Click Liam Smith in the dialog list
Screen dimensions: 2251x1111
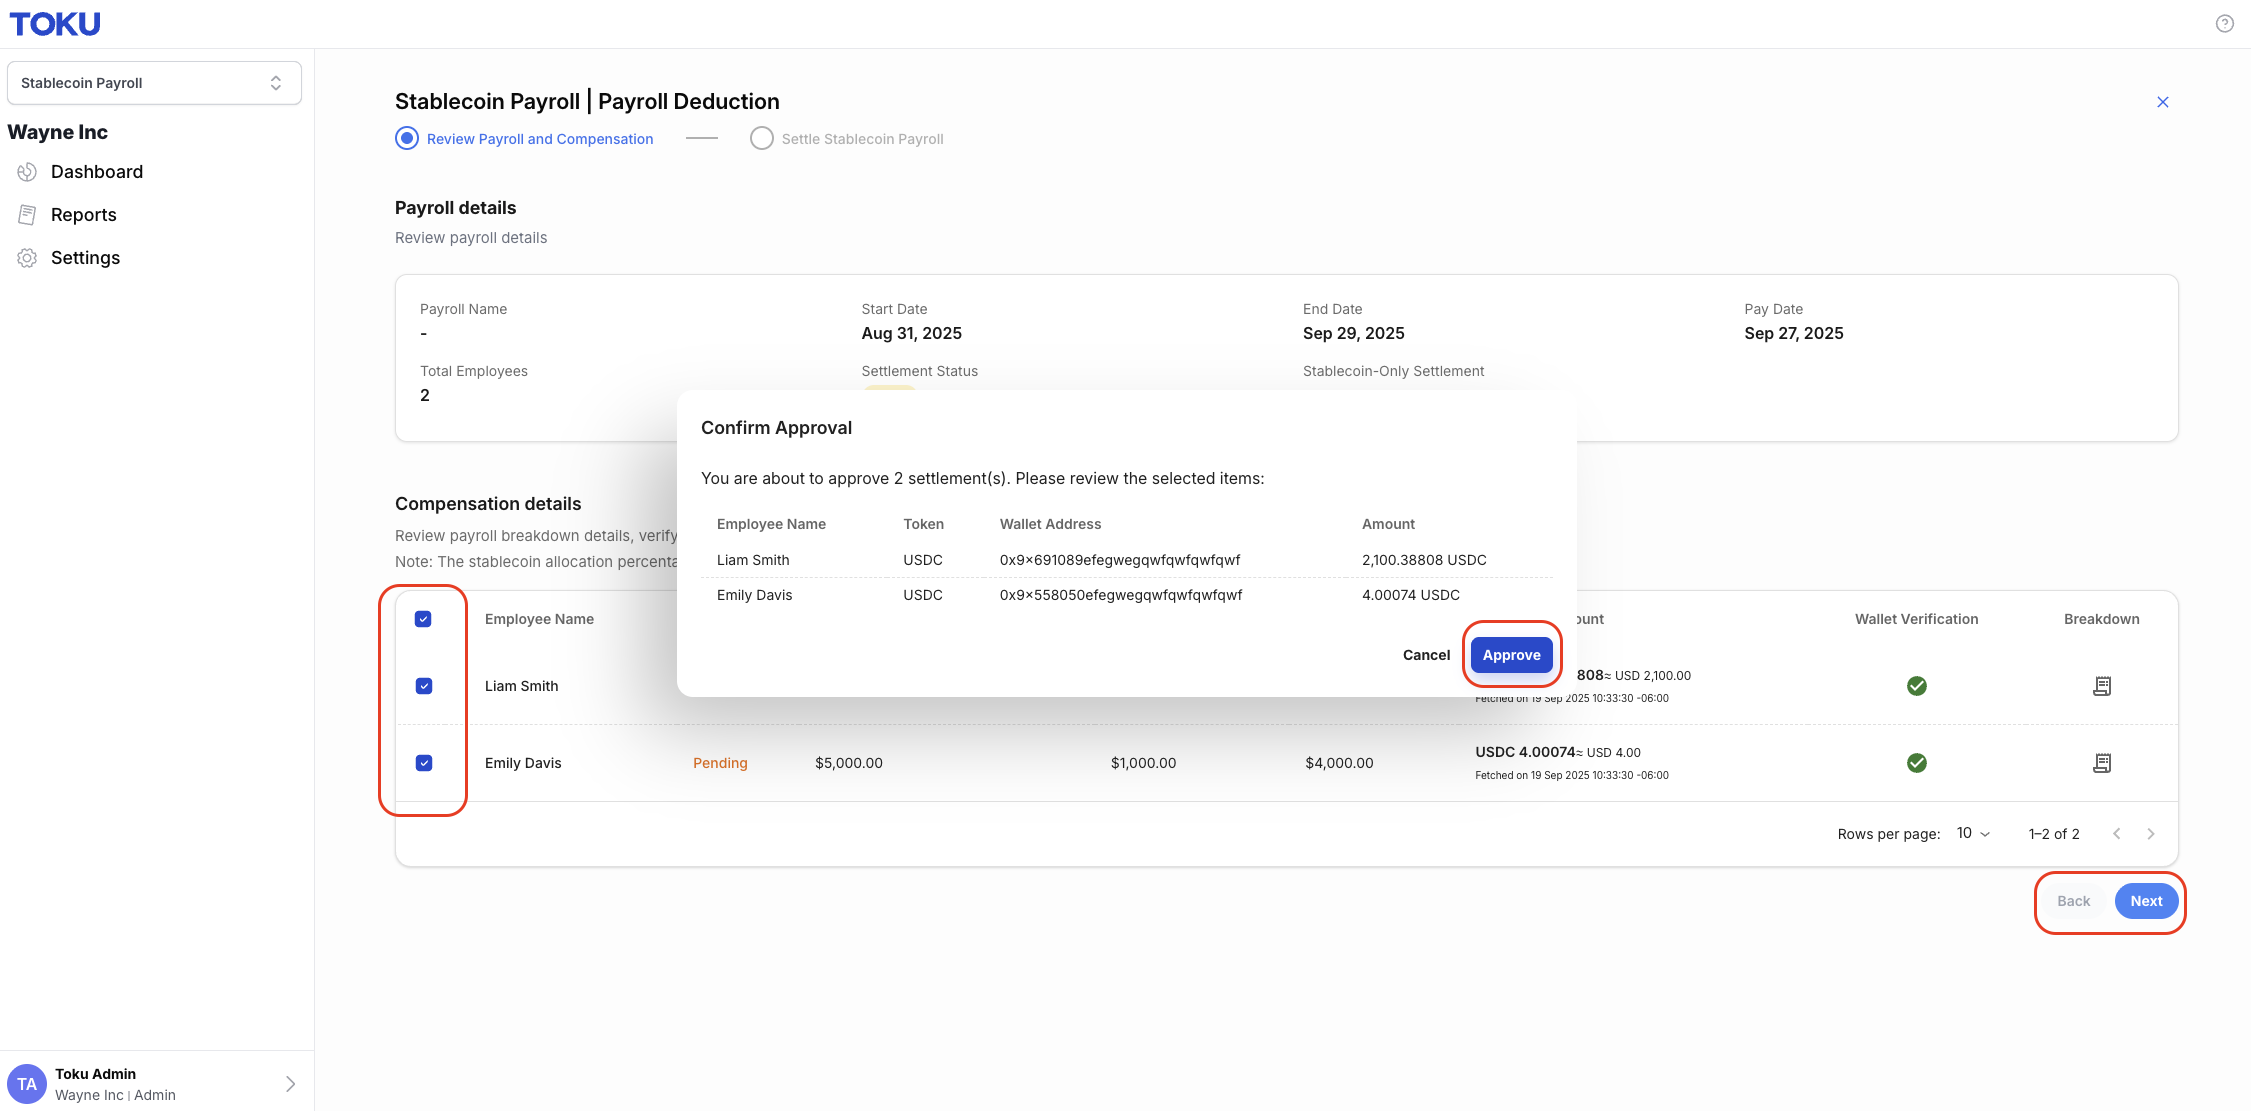coord(753,560)
